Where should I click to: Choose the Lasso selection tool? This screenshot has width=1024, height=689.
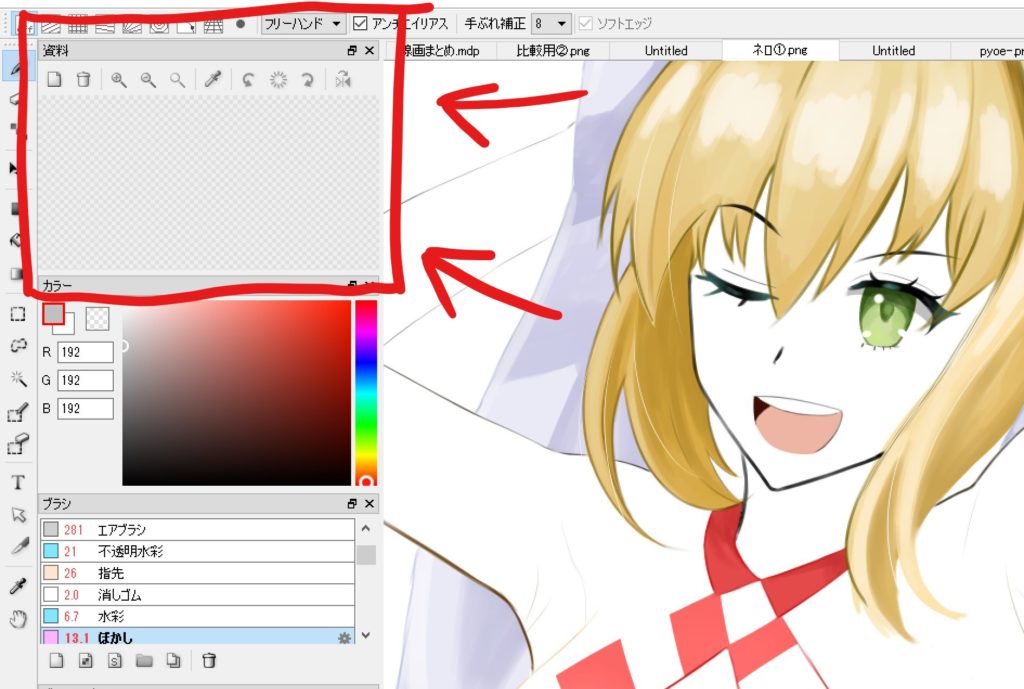[17, 346]
